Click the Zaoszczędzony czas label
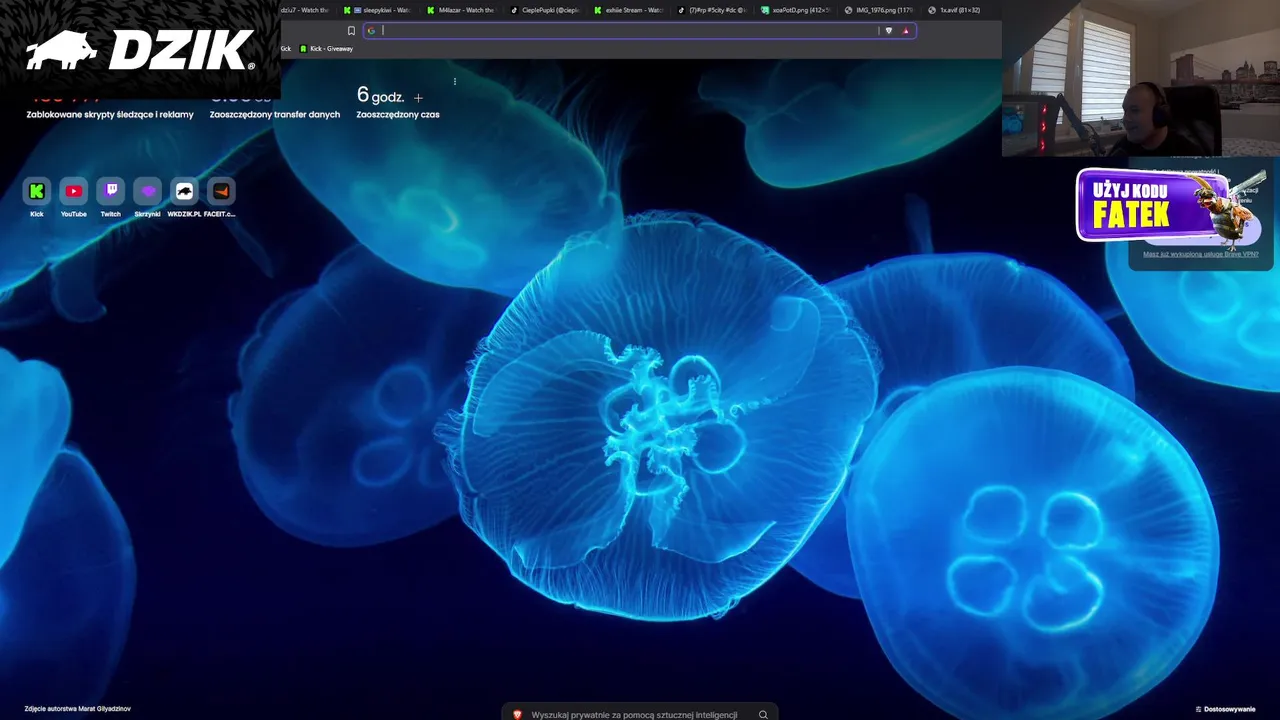This screenshot has height=720, width=1280. point(398,114)
